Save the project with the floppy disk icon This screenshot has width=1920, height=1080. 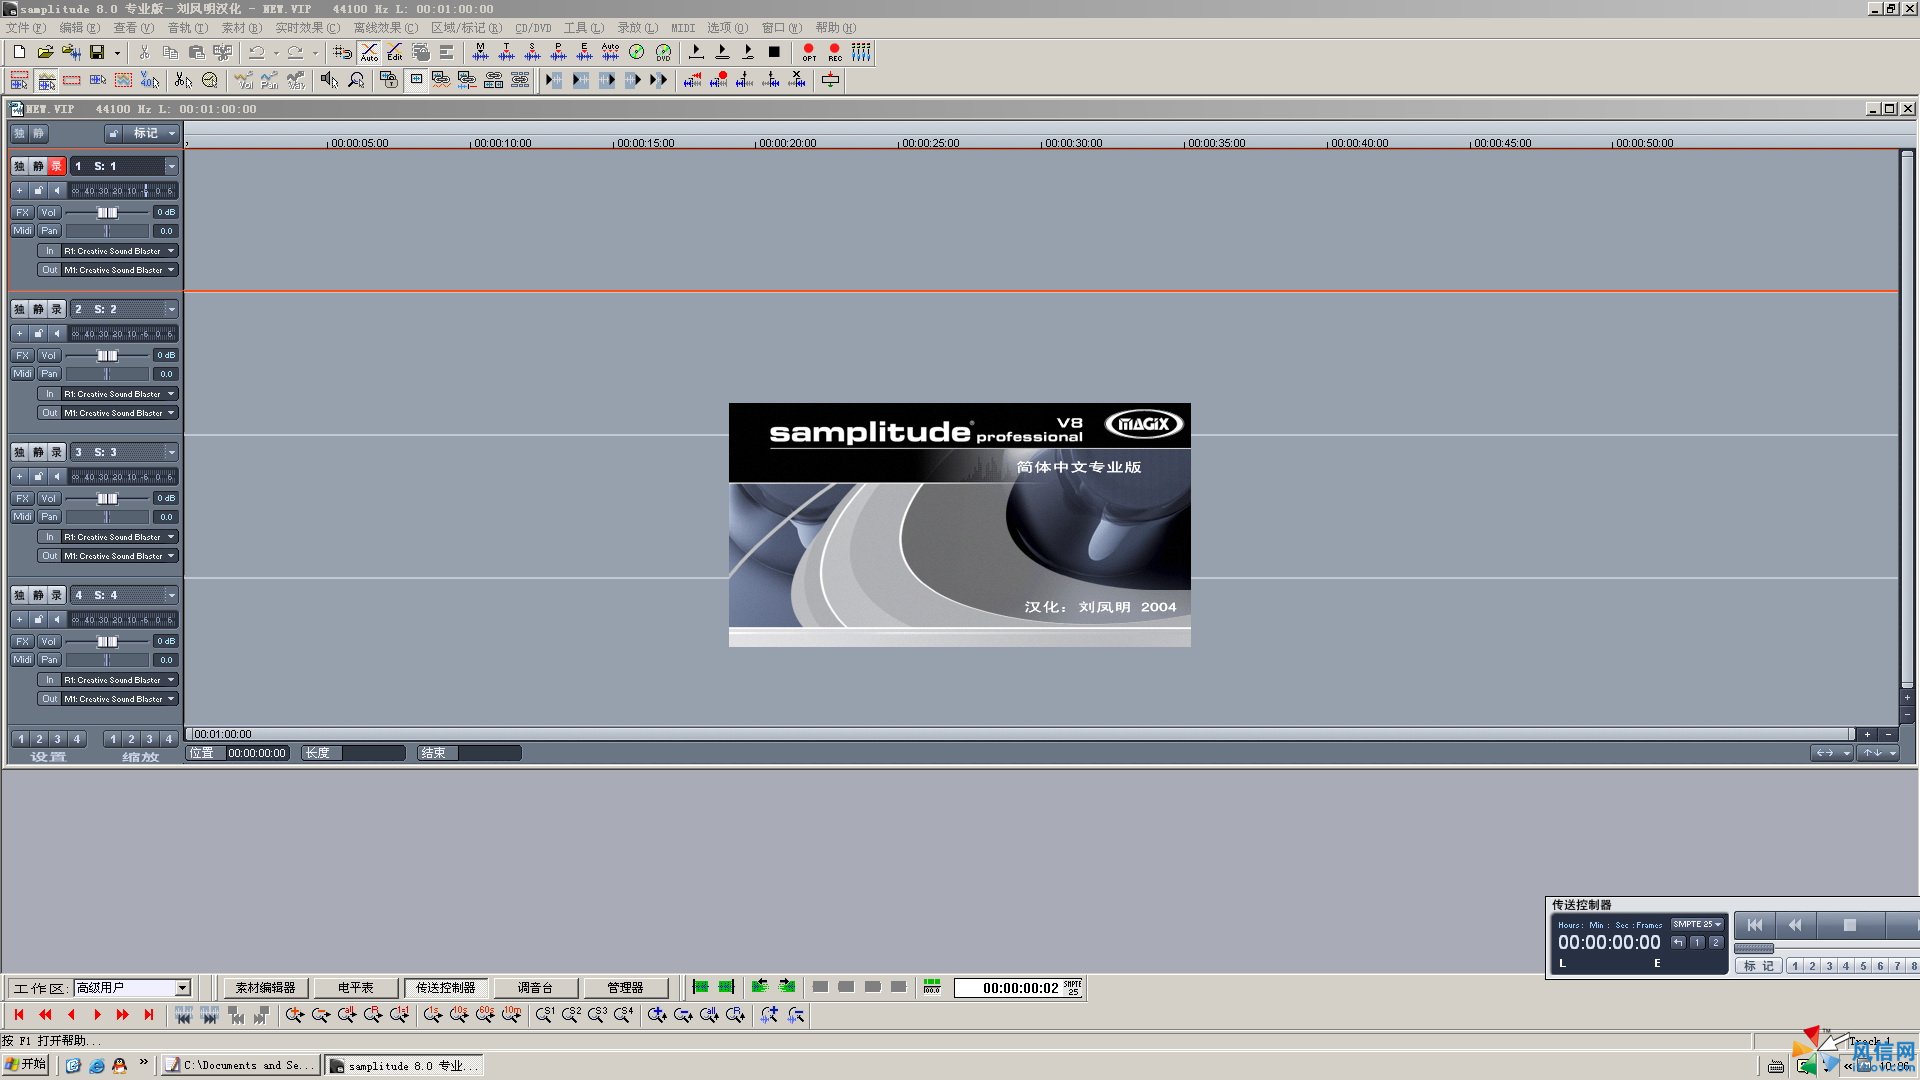click(97, 52)
